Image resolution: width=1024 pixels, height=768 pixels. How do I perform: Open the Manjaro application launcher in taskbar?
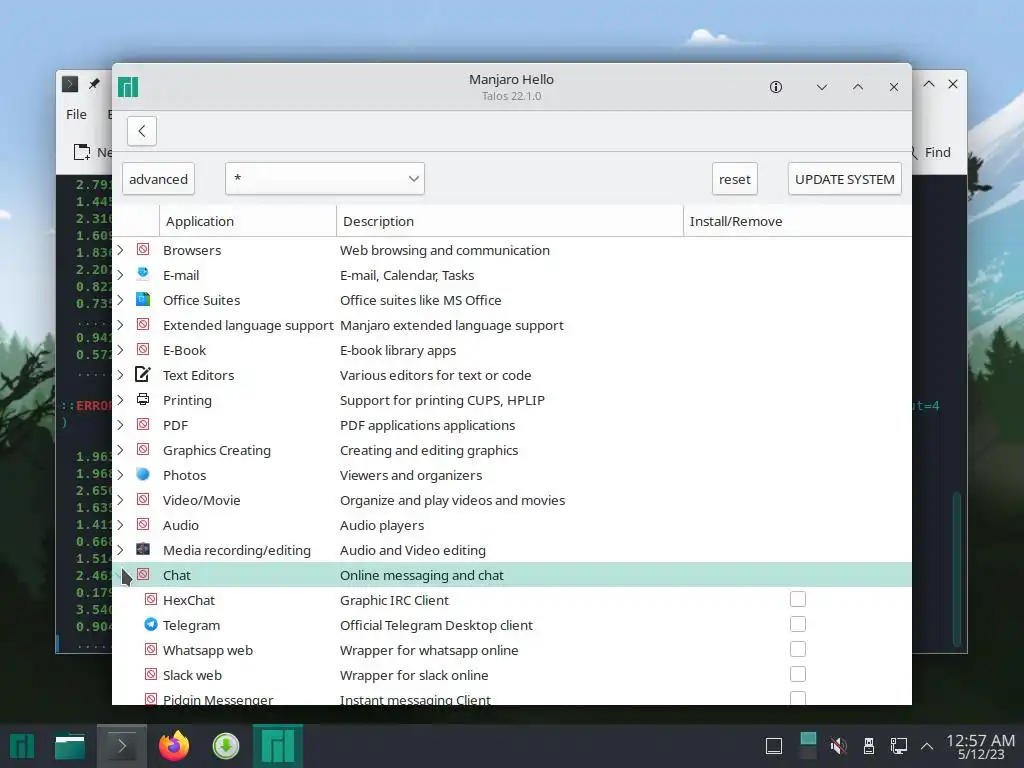[22, 746]
